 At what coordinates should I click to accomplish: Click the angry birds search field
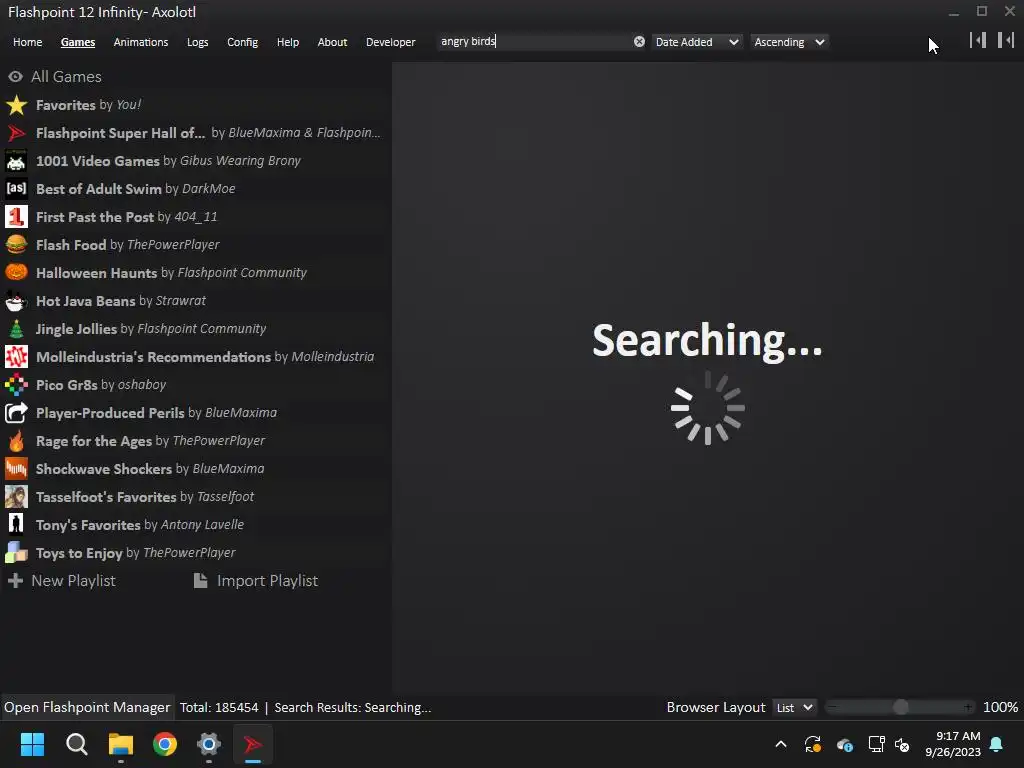tap(534, 41)
